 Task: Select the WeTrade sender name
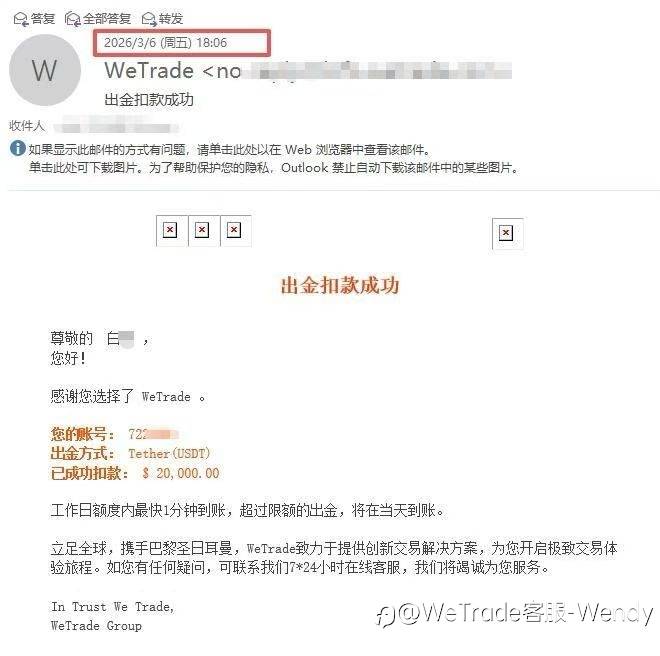point(149,70)
